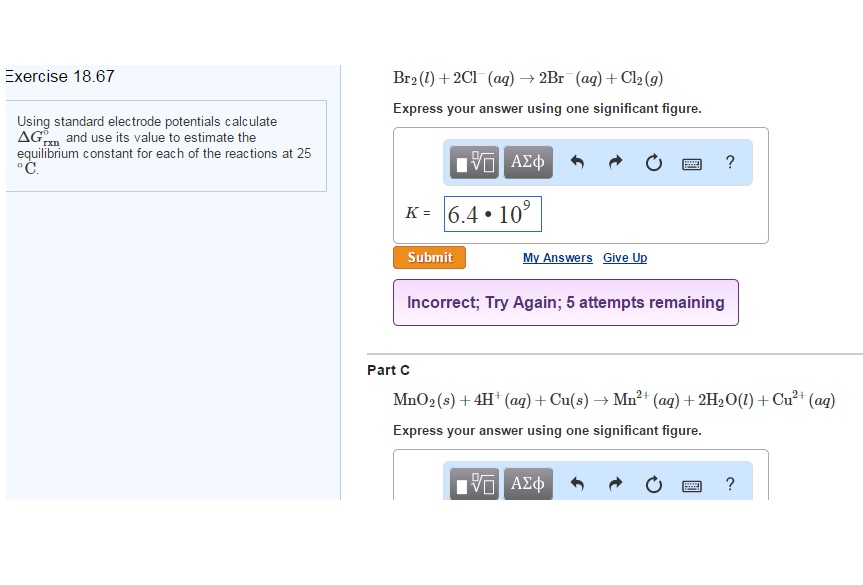The width and height of the screenshot is (863, 585).
Task: Click the Incorrect; Try Again feedback banner
Action: click(x=565, y=302)
